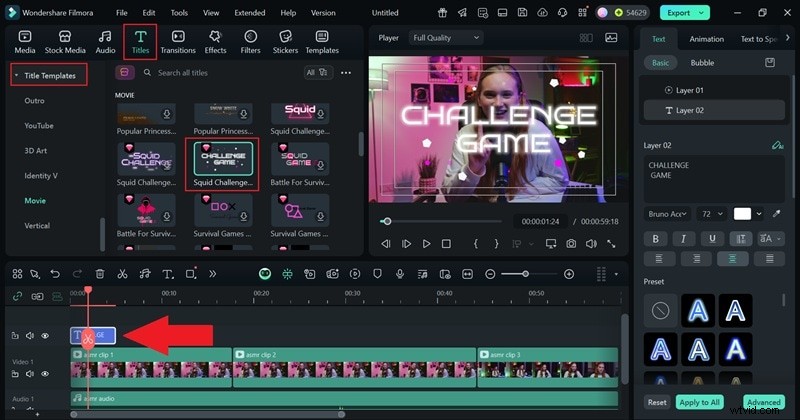
Task: Open the Stock Media panel
Action: [65, 42]
